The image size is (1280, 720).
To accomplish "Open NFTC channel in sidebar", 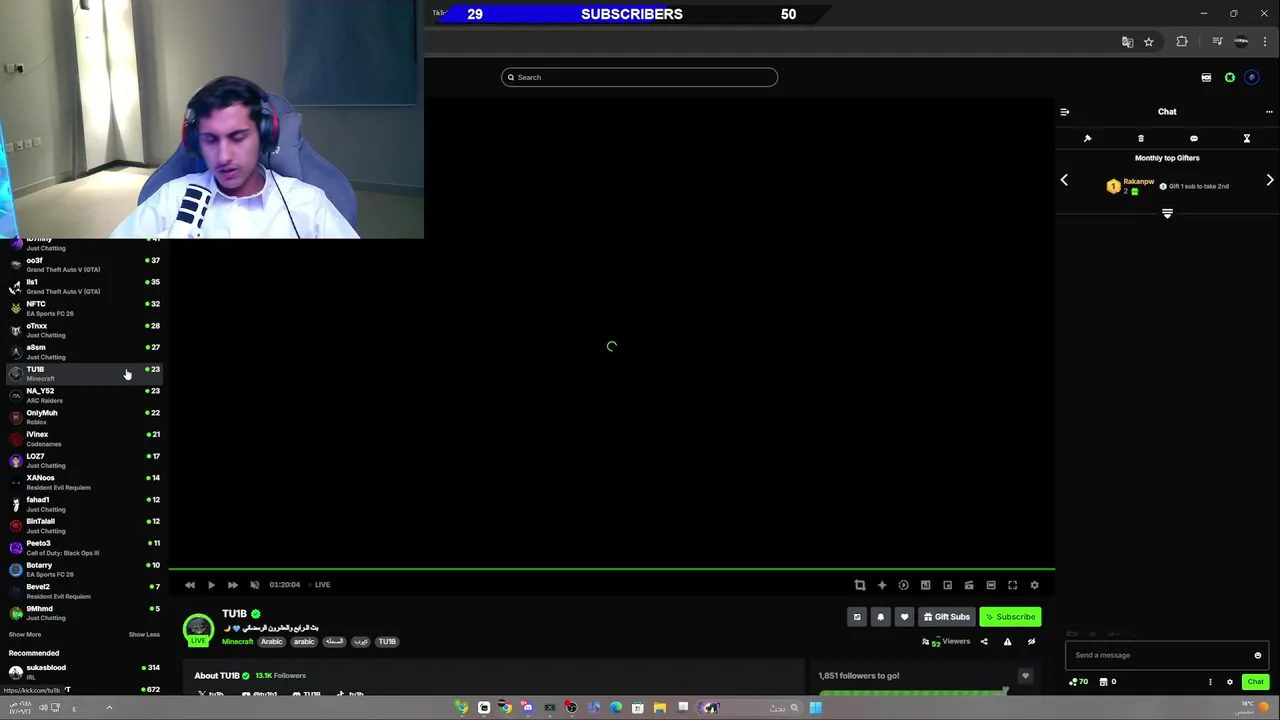I will click(83, 308).
